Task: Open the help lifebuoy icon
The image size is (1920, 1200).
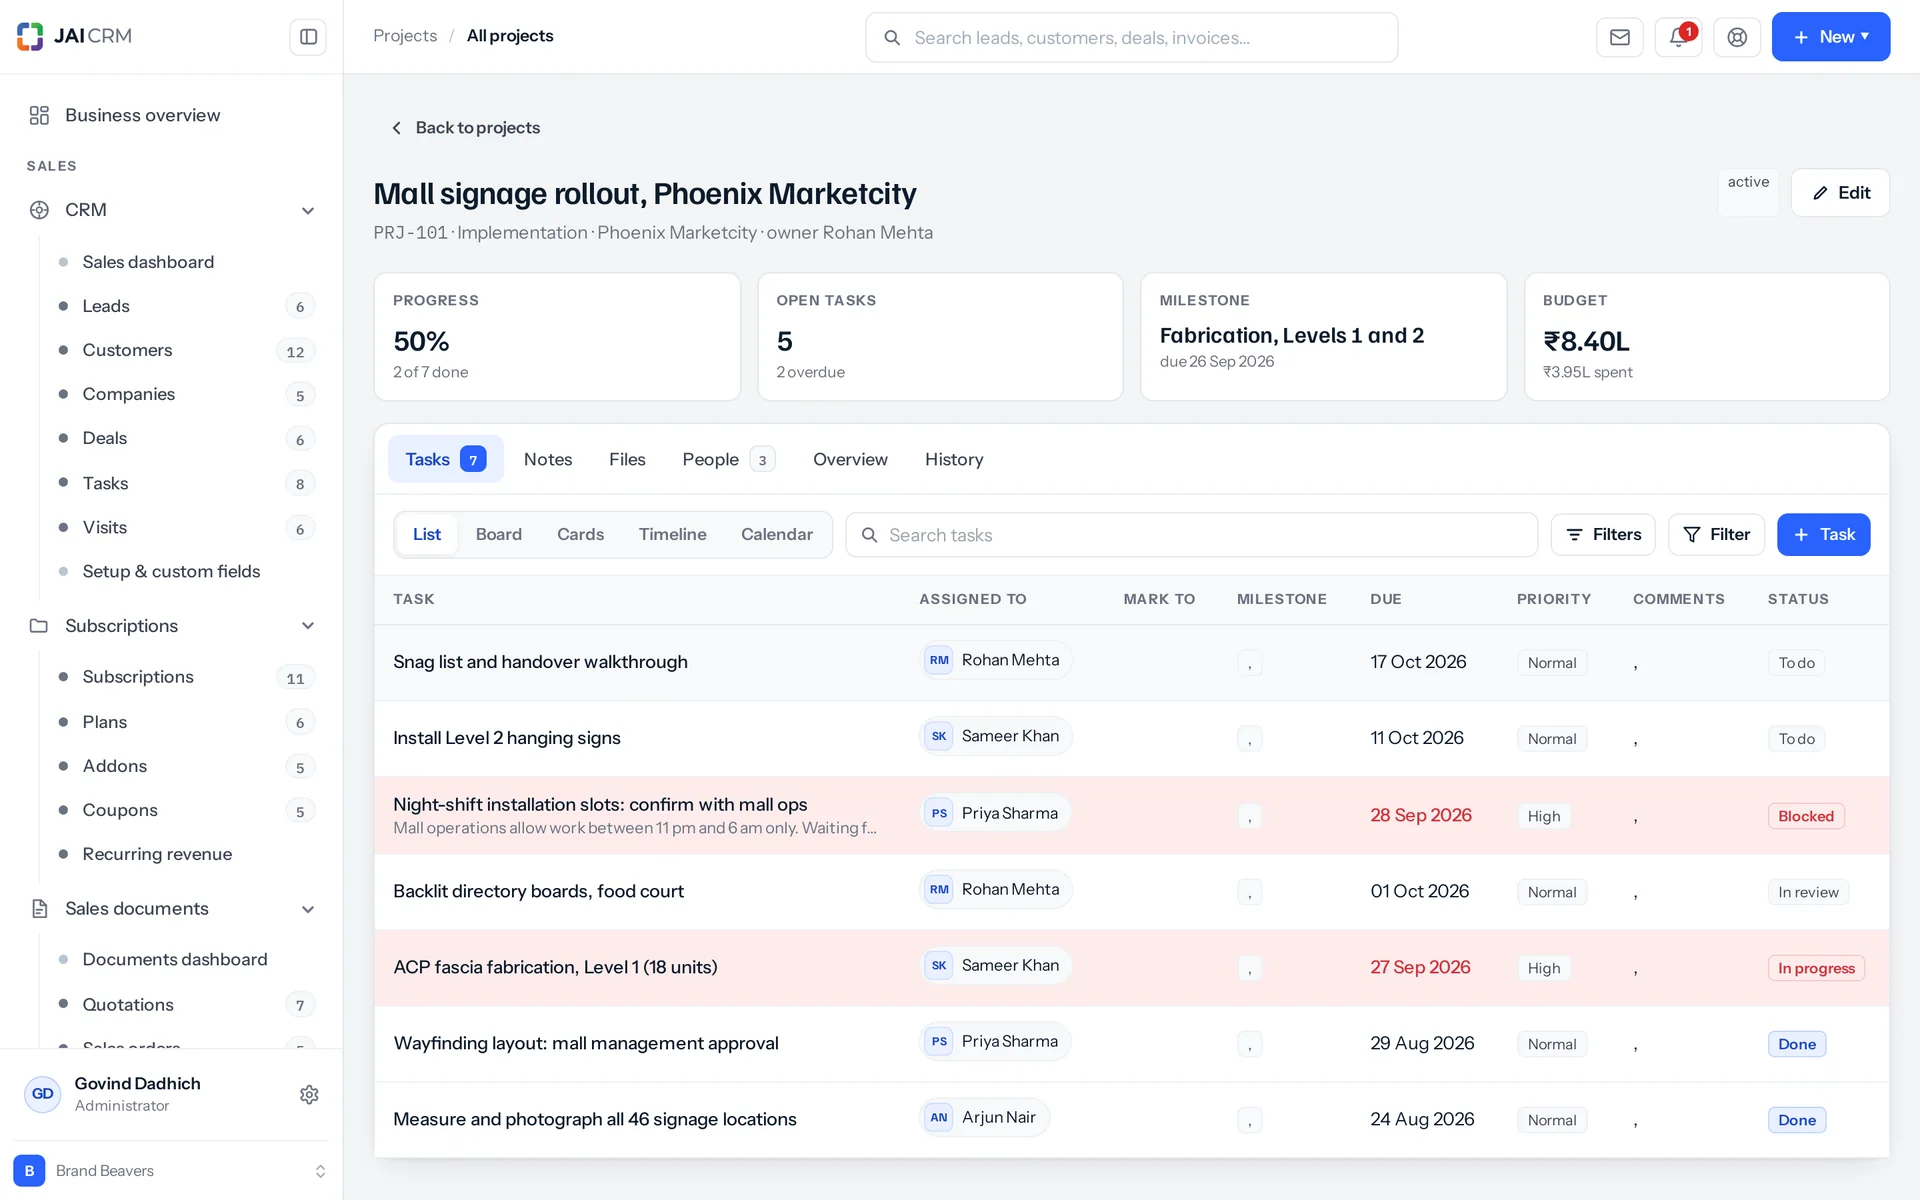Action: coord(1737,37)
